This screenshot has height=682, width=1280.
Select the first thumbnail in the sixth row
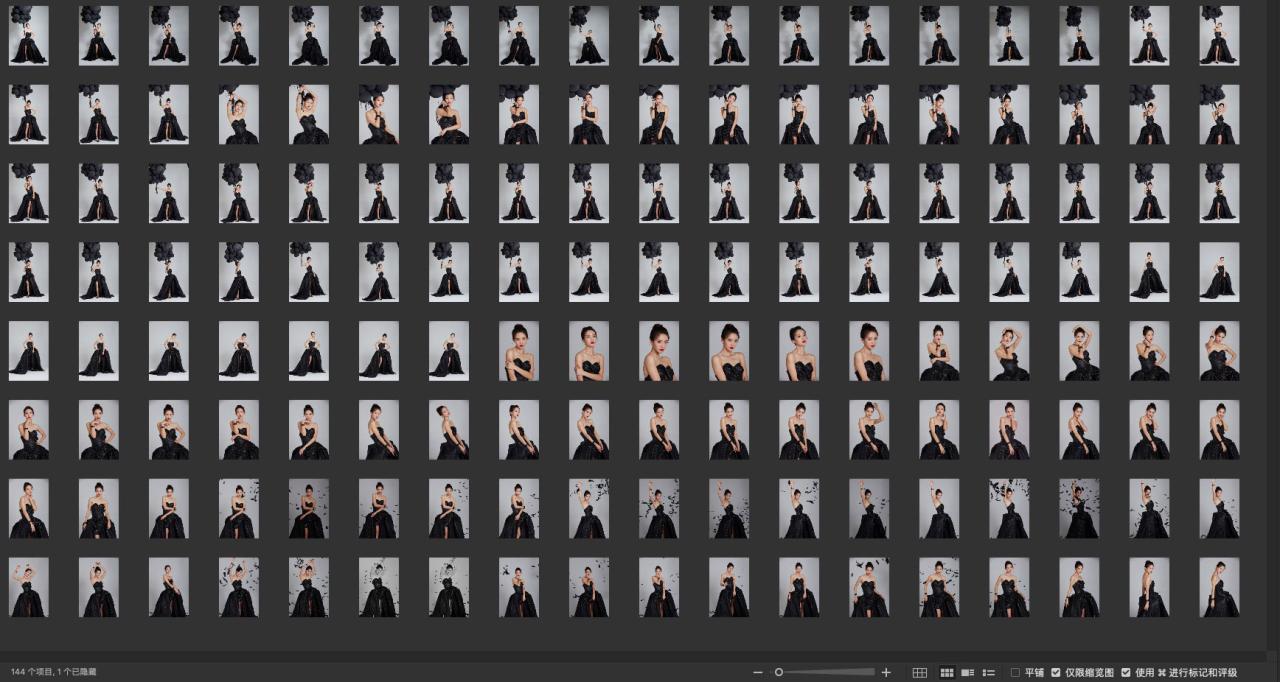coord(28,430)
